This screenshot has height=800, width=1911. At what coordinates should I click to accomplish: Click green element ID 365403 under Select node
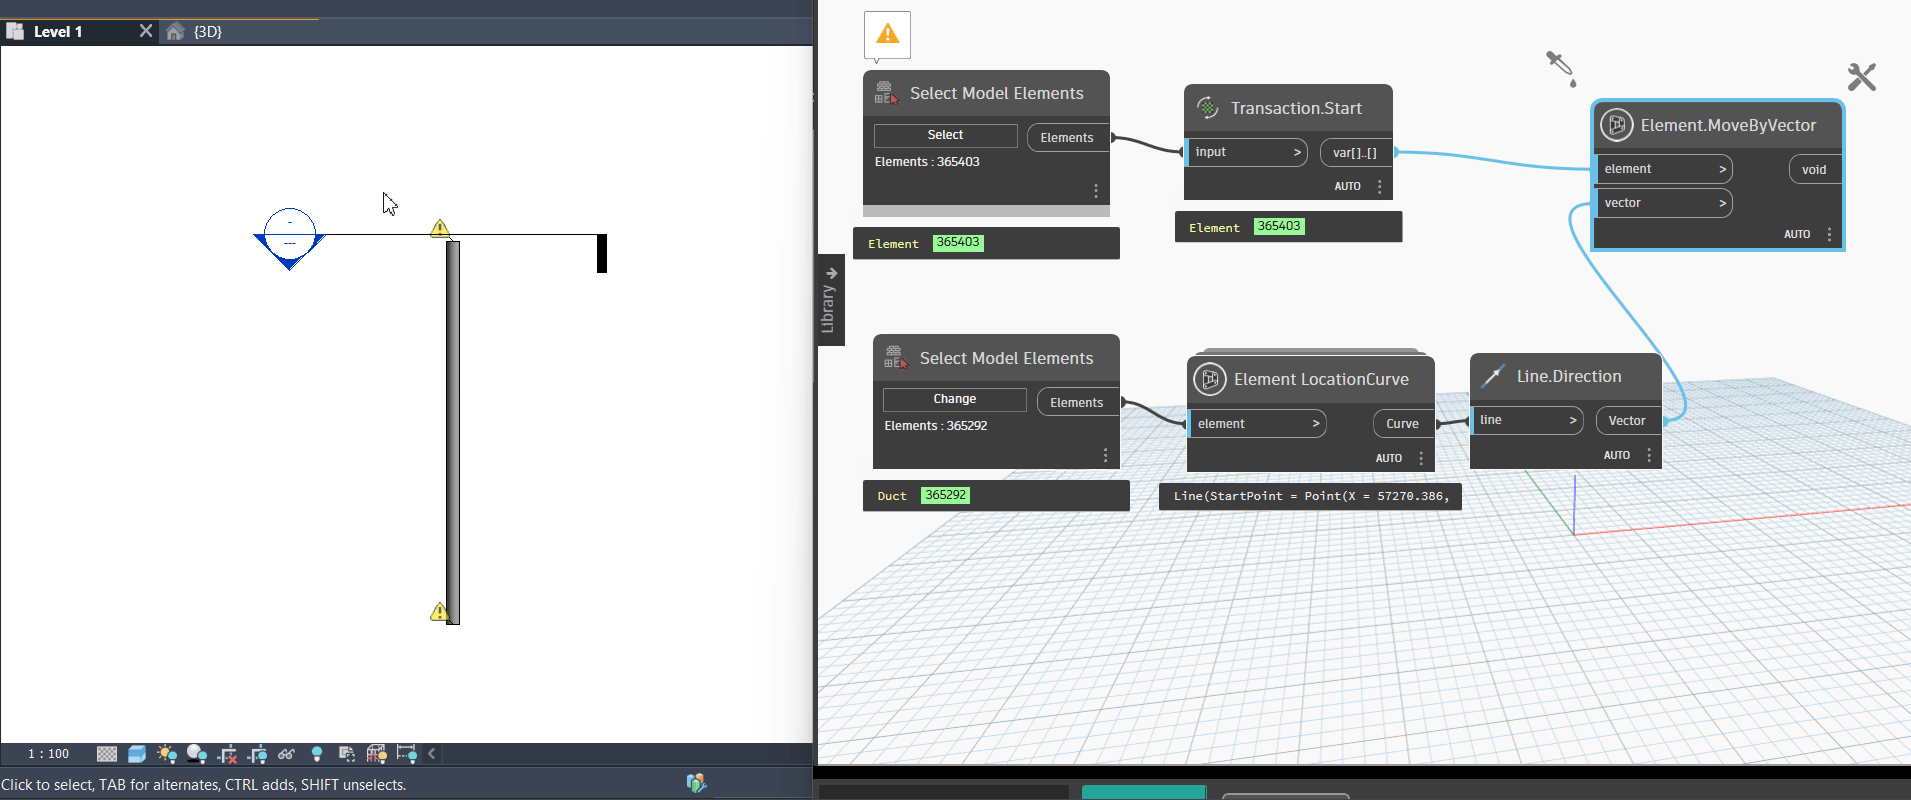click(958, 243)
